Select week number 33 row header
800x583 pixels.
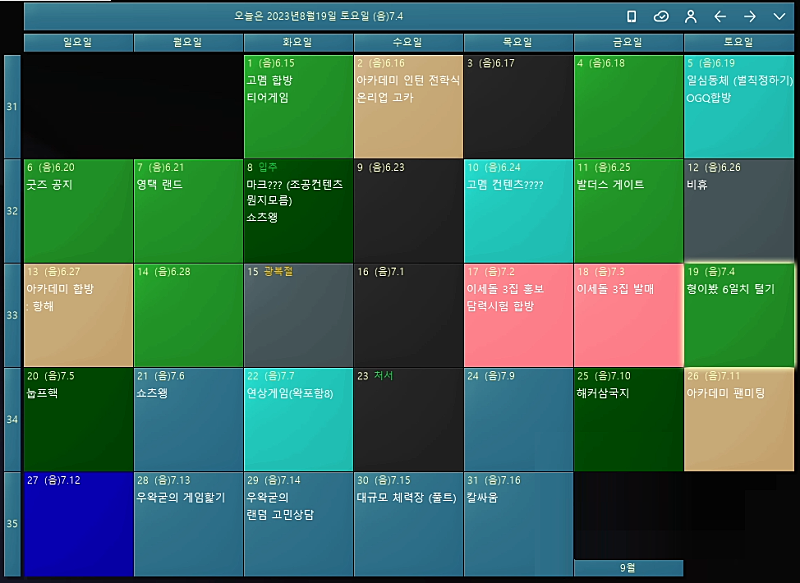[x=12, y=315]
